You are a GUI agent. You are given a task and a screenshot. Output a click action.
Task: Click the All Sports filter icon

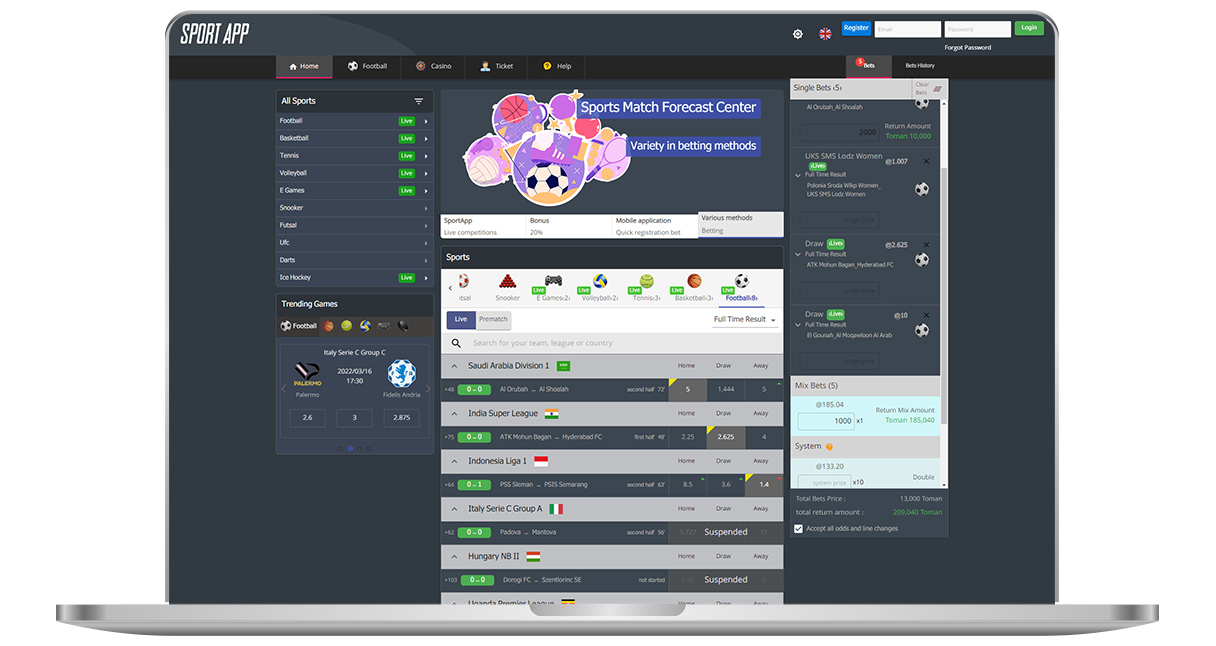pyautogui.click(x=419, y=101)
